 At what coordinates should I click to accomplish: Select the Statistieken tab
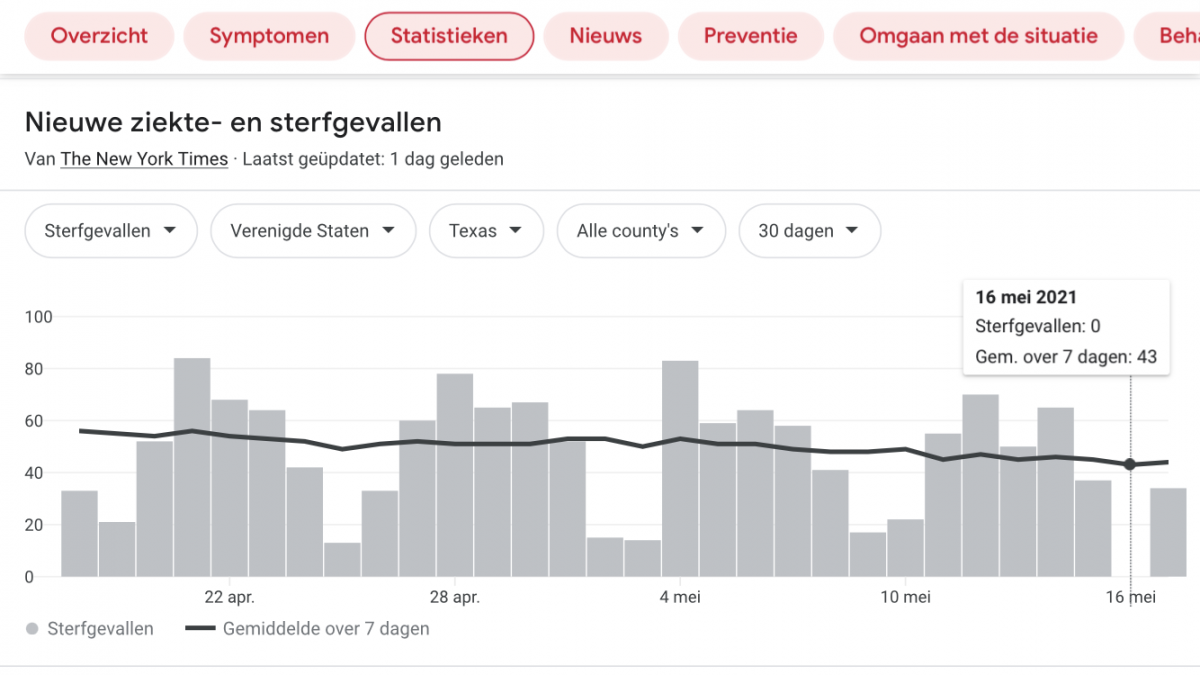point(449,36)
